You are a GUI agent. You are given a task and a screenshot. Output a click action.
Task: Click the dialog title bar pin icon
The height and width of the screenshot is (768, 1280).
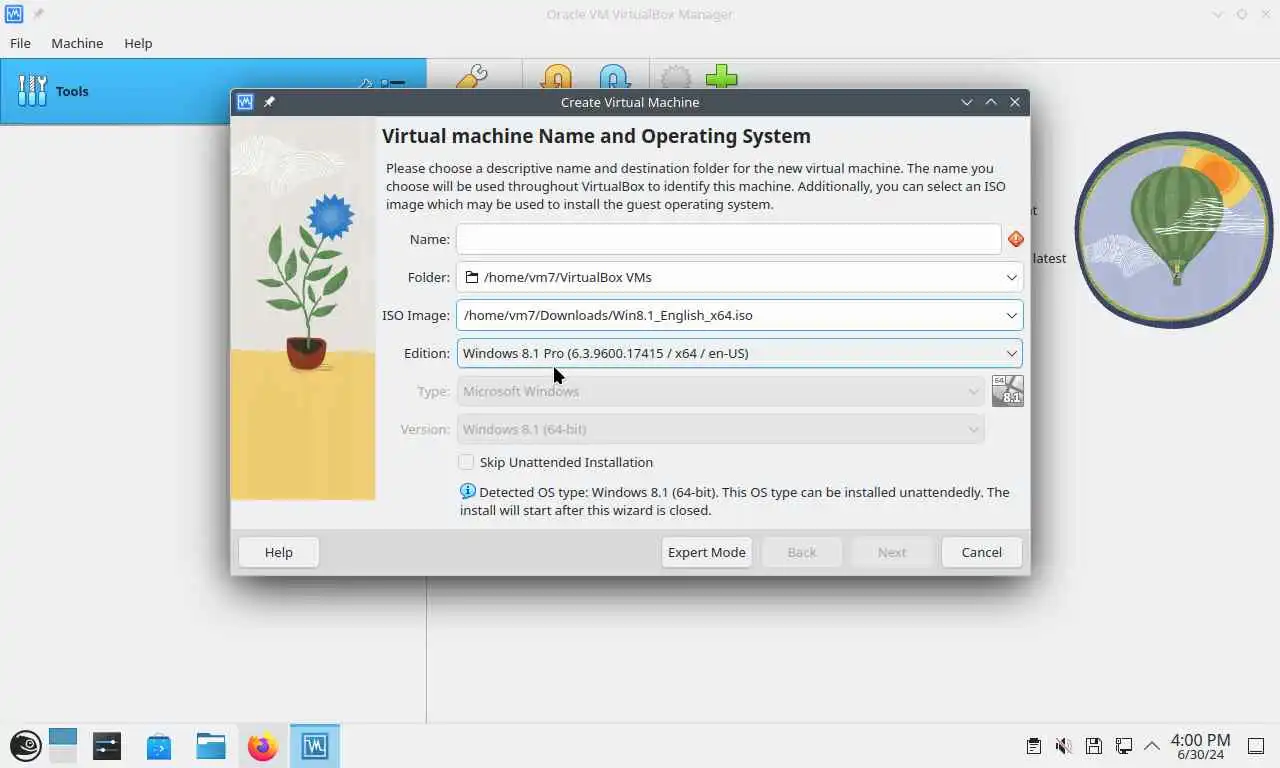tap(269, 102)
